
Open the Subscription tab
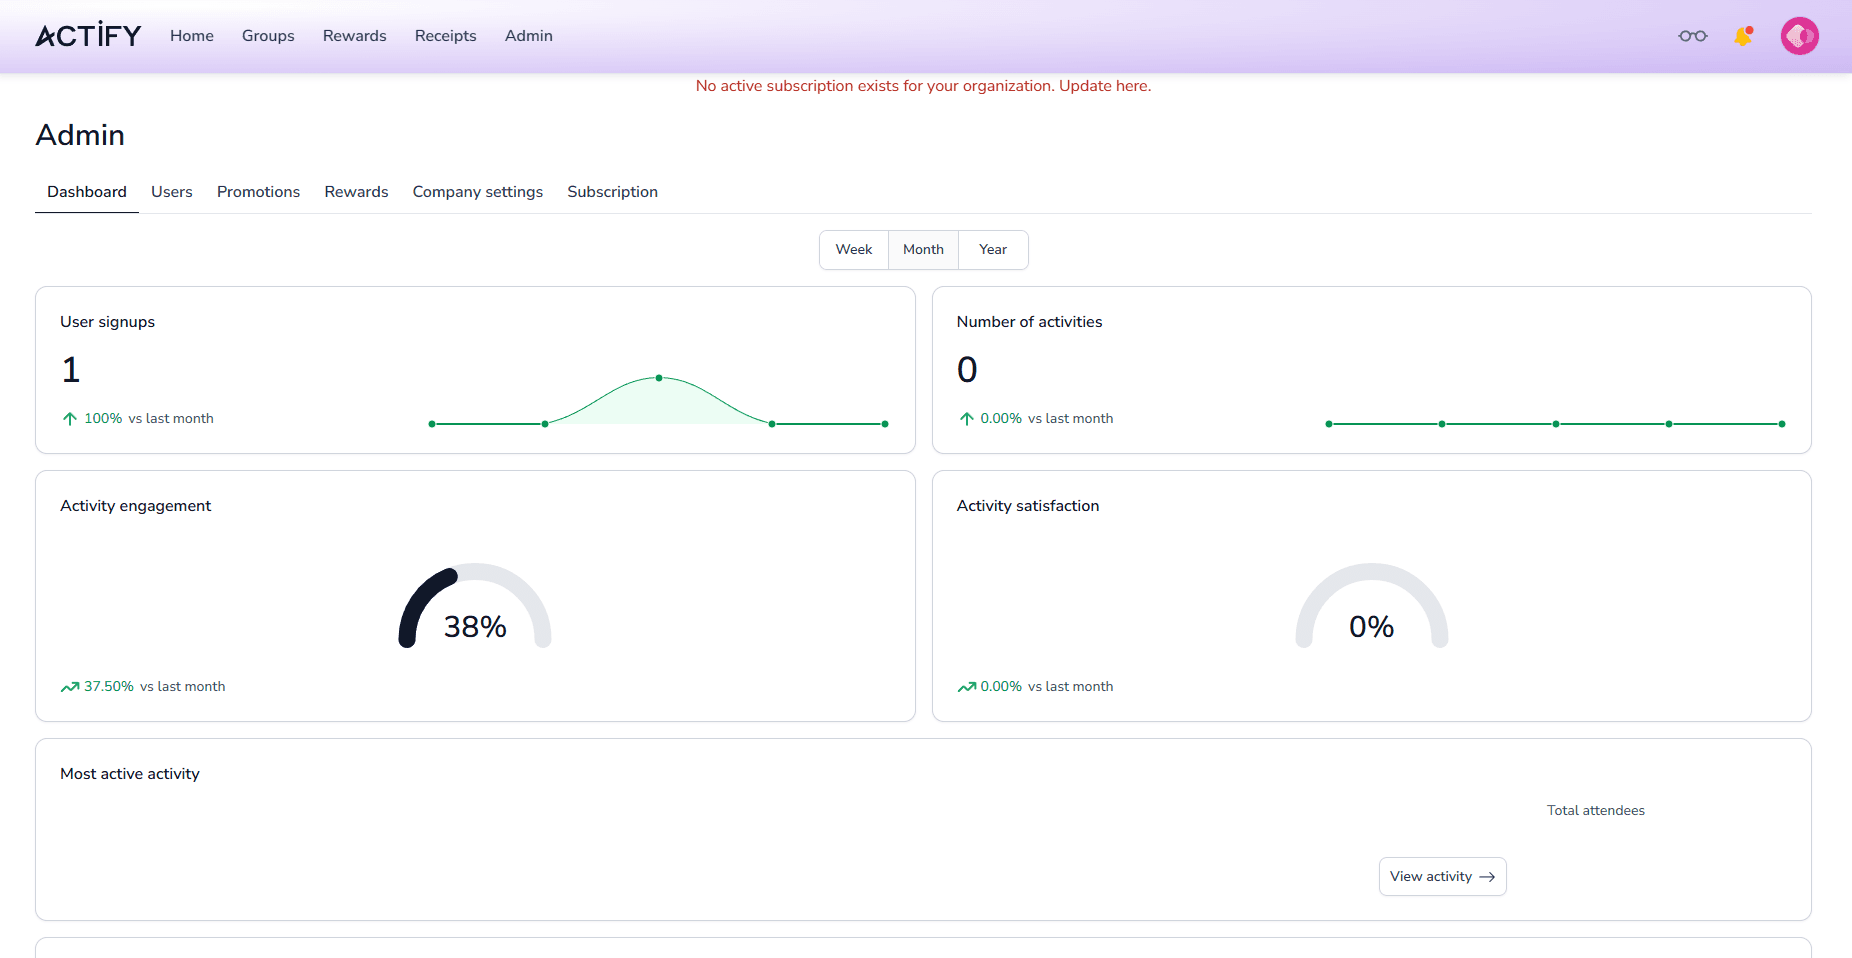pos(612,192)
